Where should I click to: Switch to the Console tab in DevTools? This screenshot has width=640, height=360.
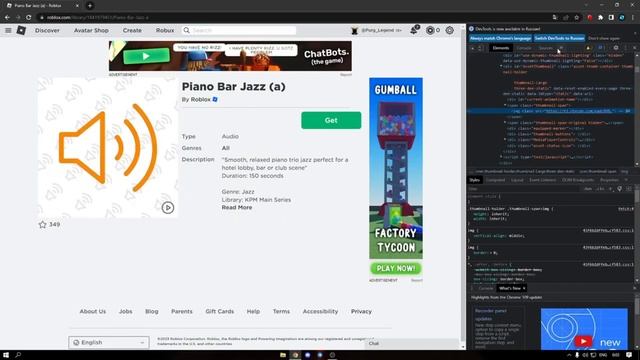[524, 48]
